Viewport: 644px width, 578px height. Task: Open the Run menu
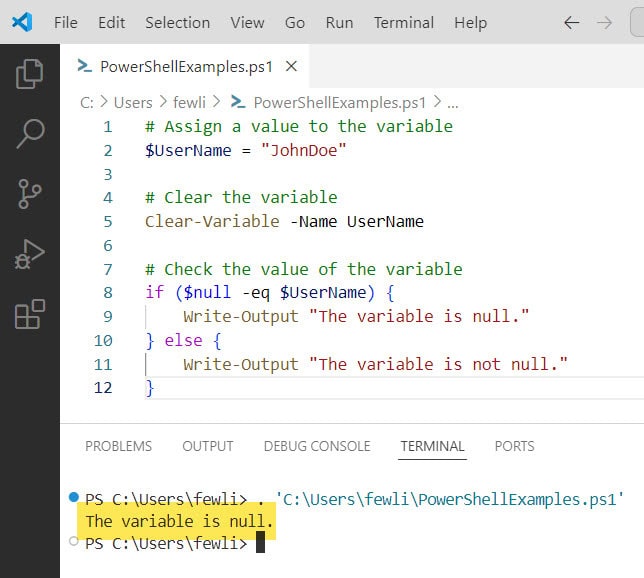[339, 23]
